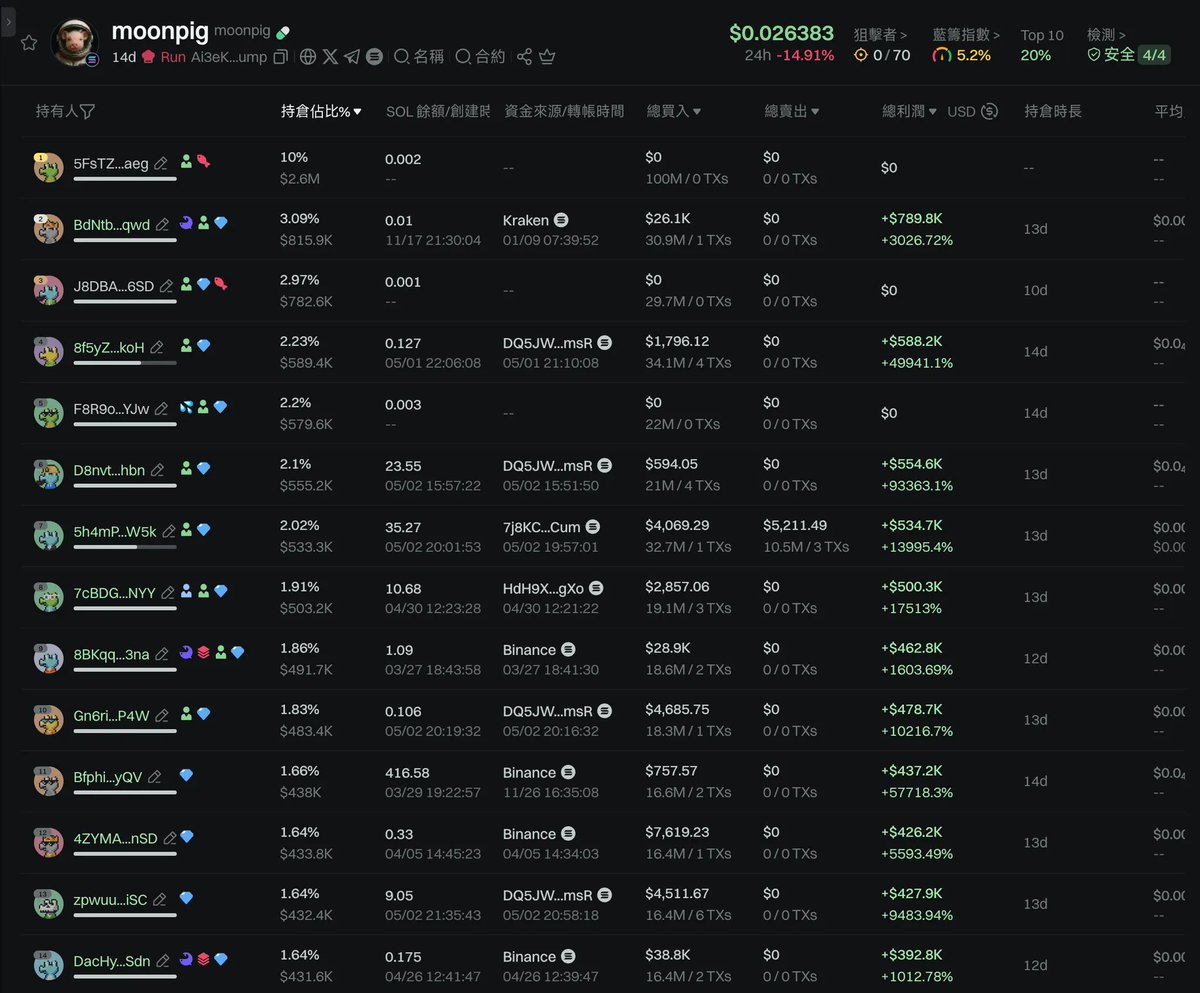Open the moonpig website globe icon

pos(308,57)
